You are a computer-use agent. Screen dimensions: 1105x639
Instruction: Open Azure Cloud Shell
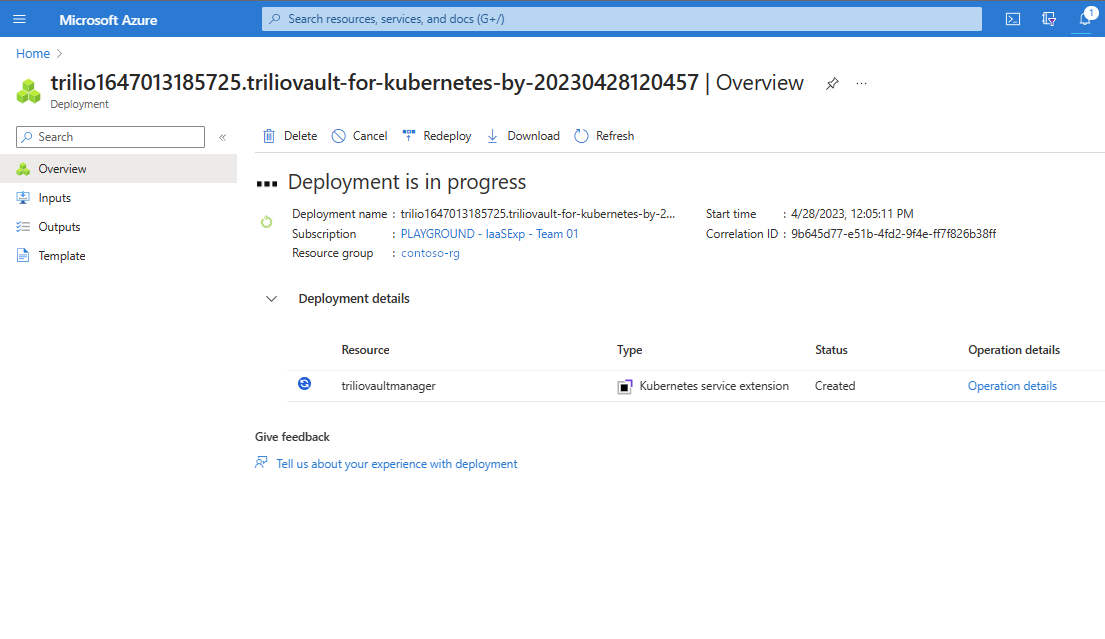[x=1012, y=18]
